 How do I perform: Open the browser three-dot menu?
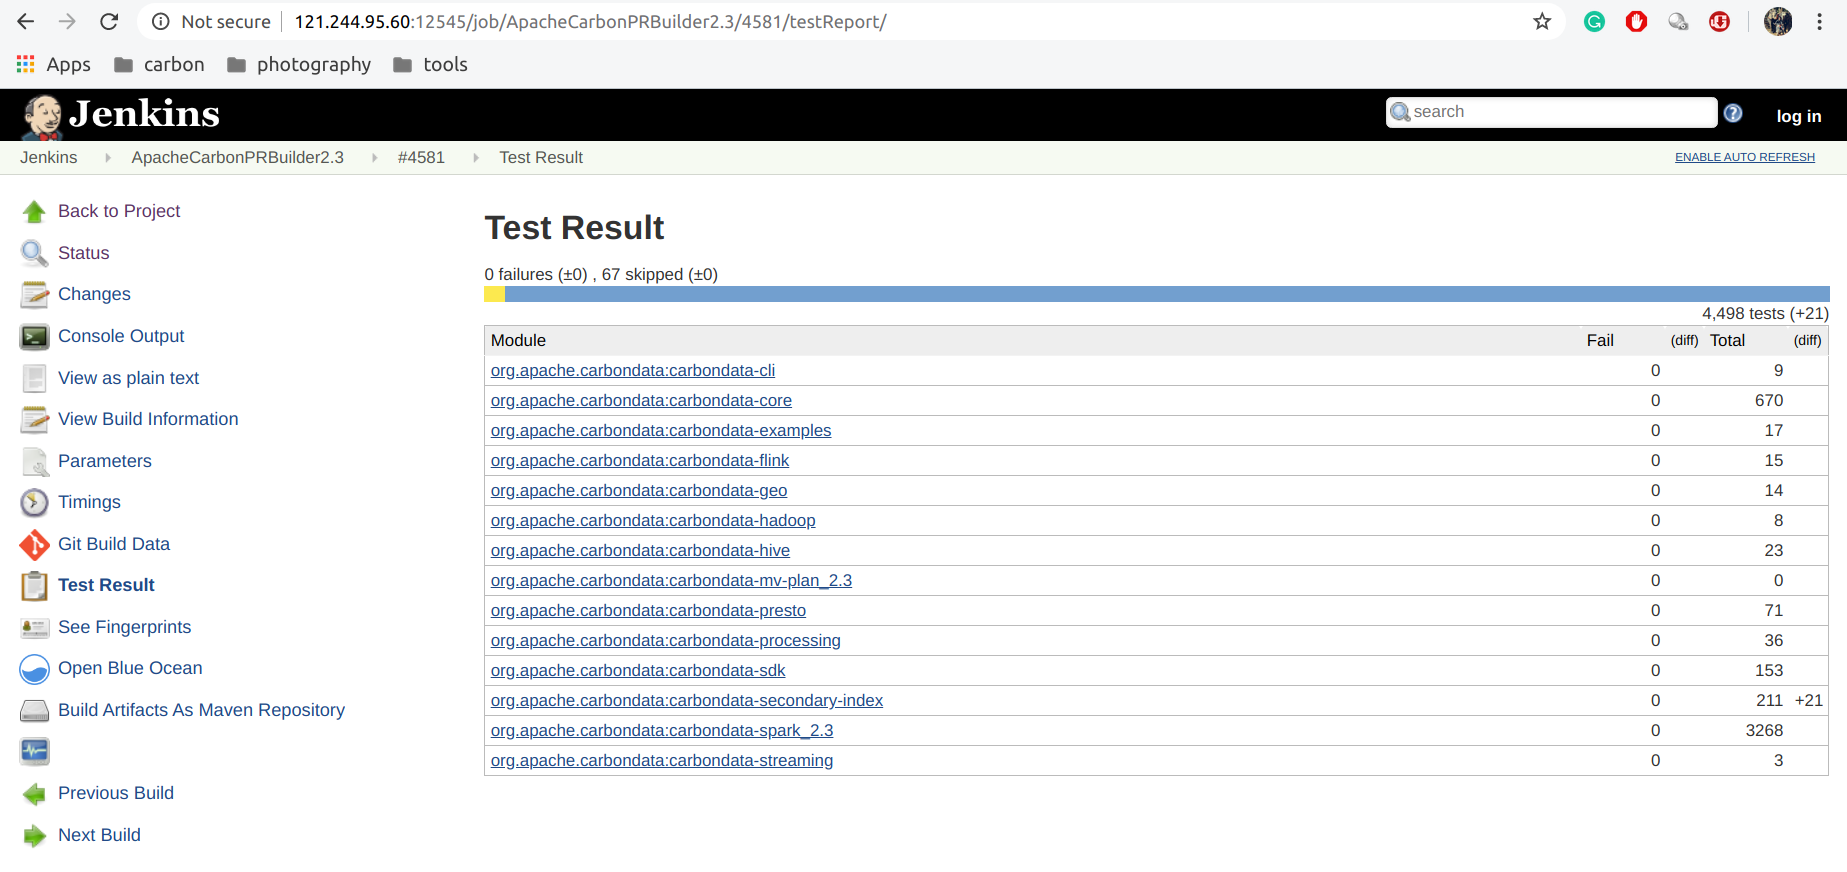1819,22
